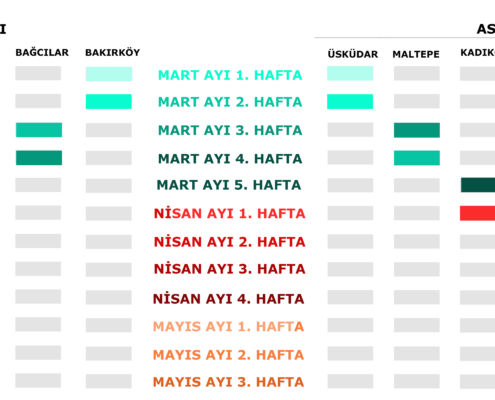Click Kadıköy Mart 5. Hafta dark cell
The width and height of the screenshot is (495, 400).
(478, 185)
